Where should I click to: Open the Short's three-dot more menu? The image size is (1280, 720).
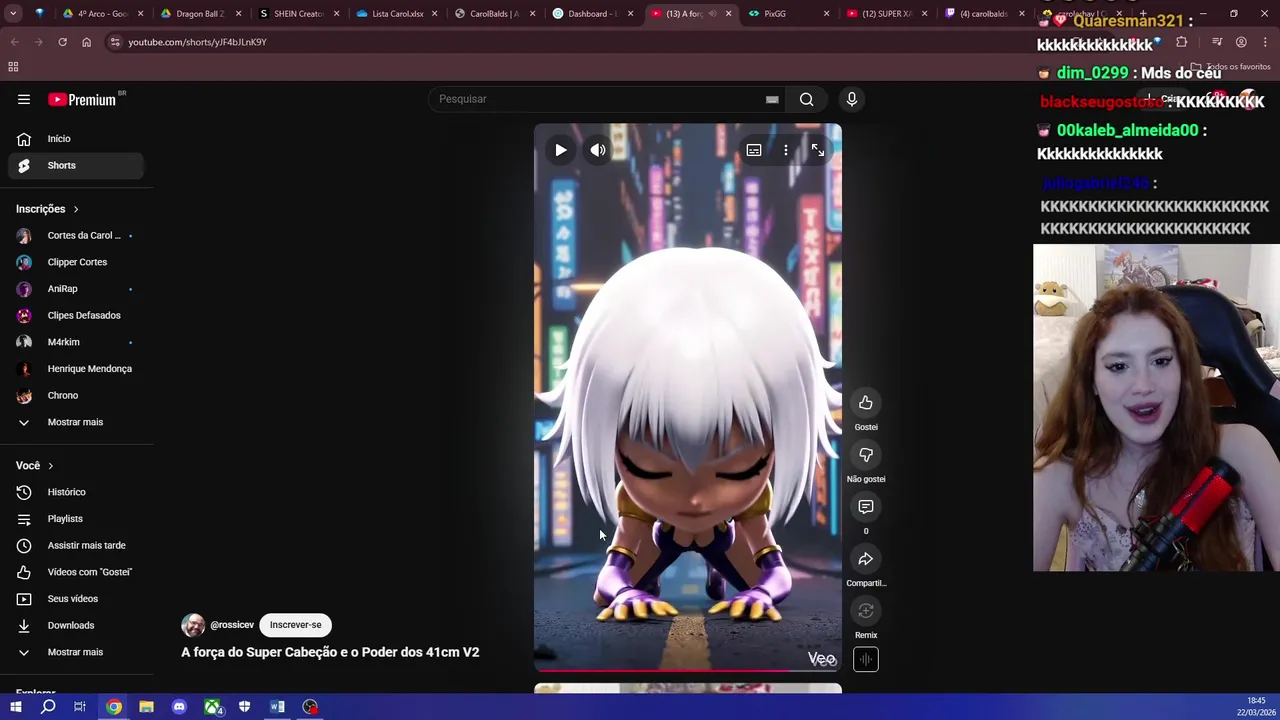click(x=786, y=150)
